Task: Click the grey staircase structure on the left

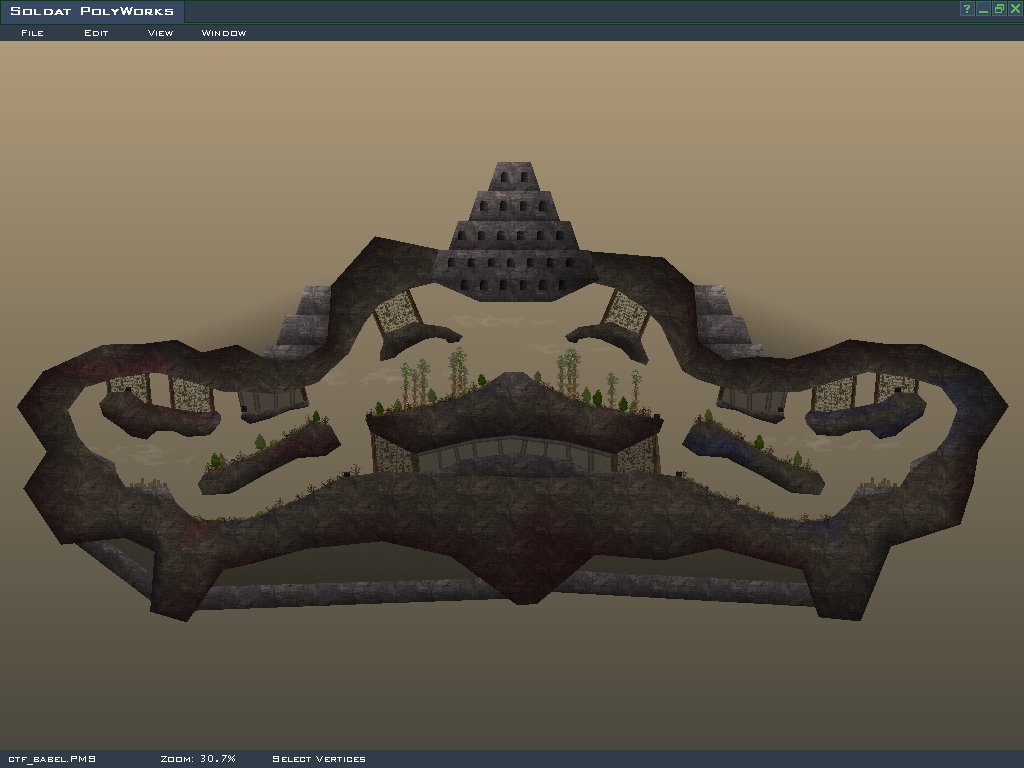Action: pyautogui.click(x=303, y=320)
